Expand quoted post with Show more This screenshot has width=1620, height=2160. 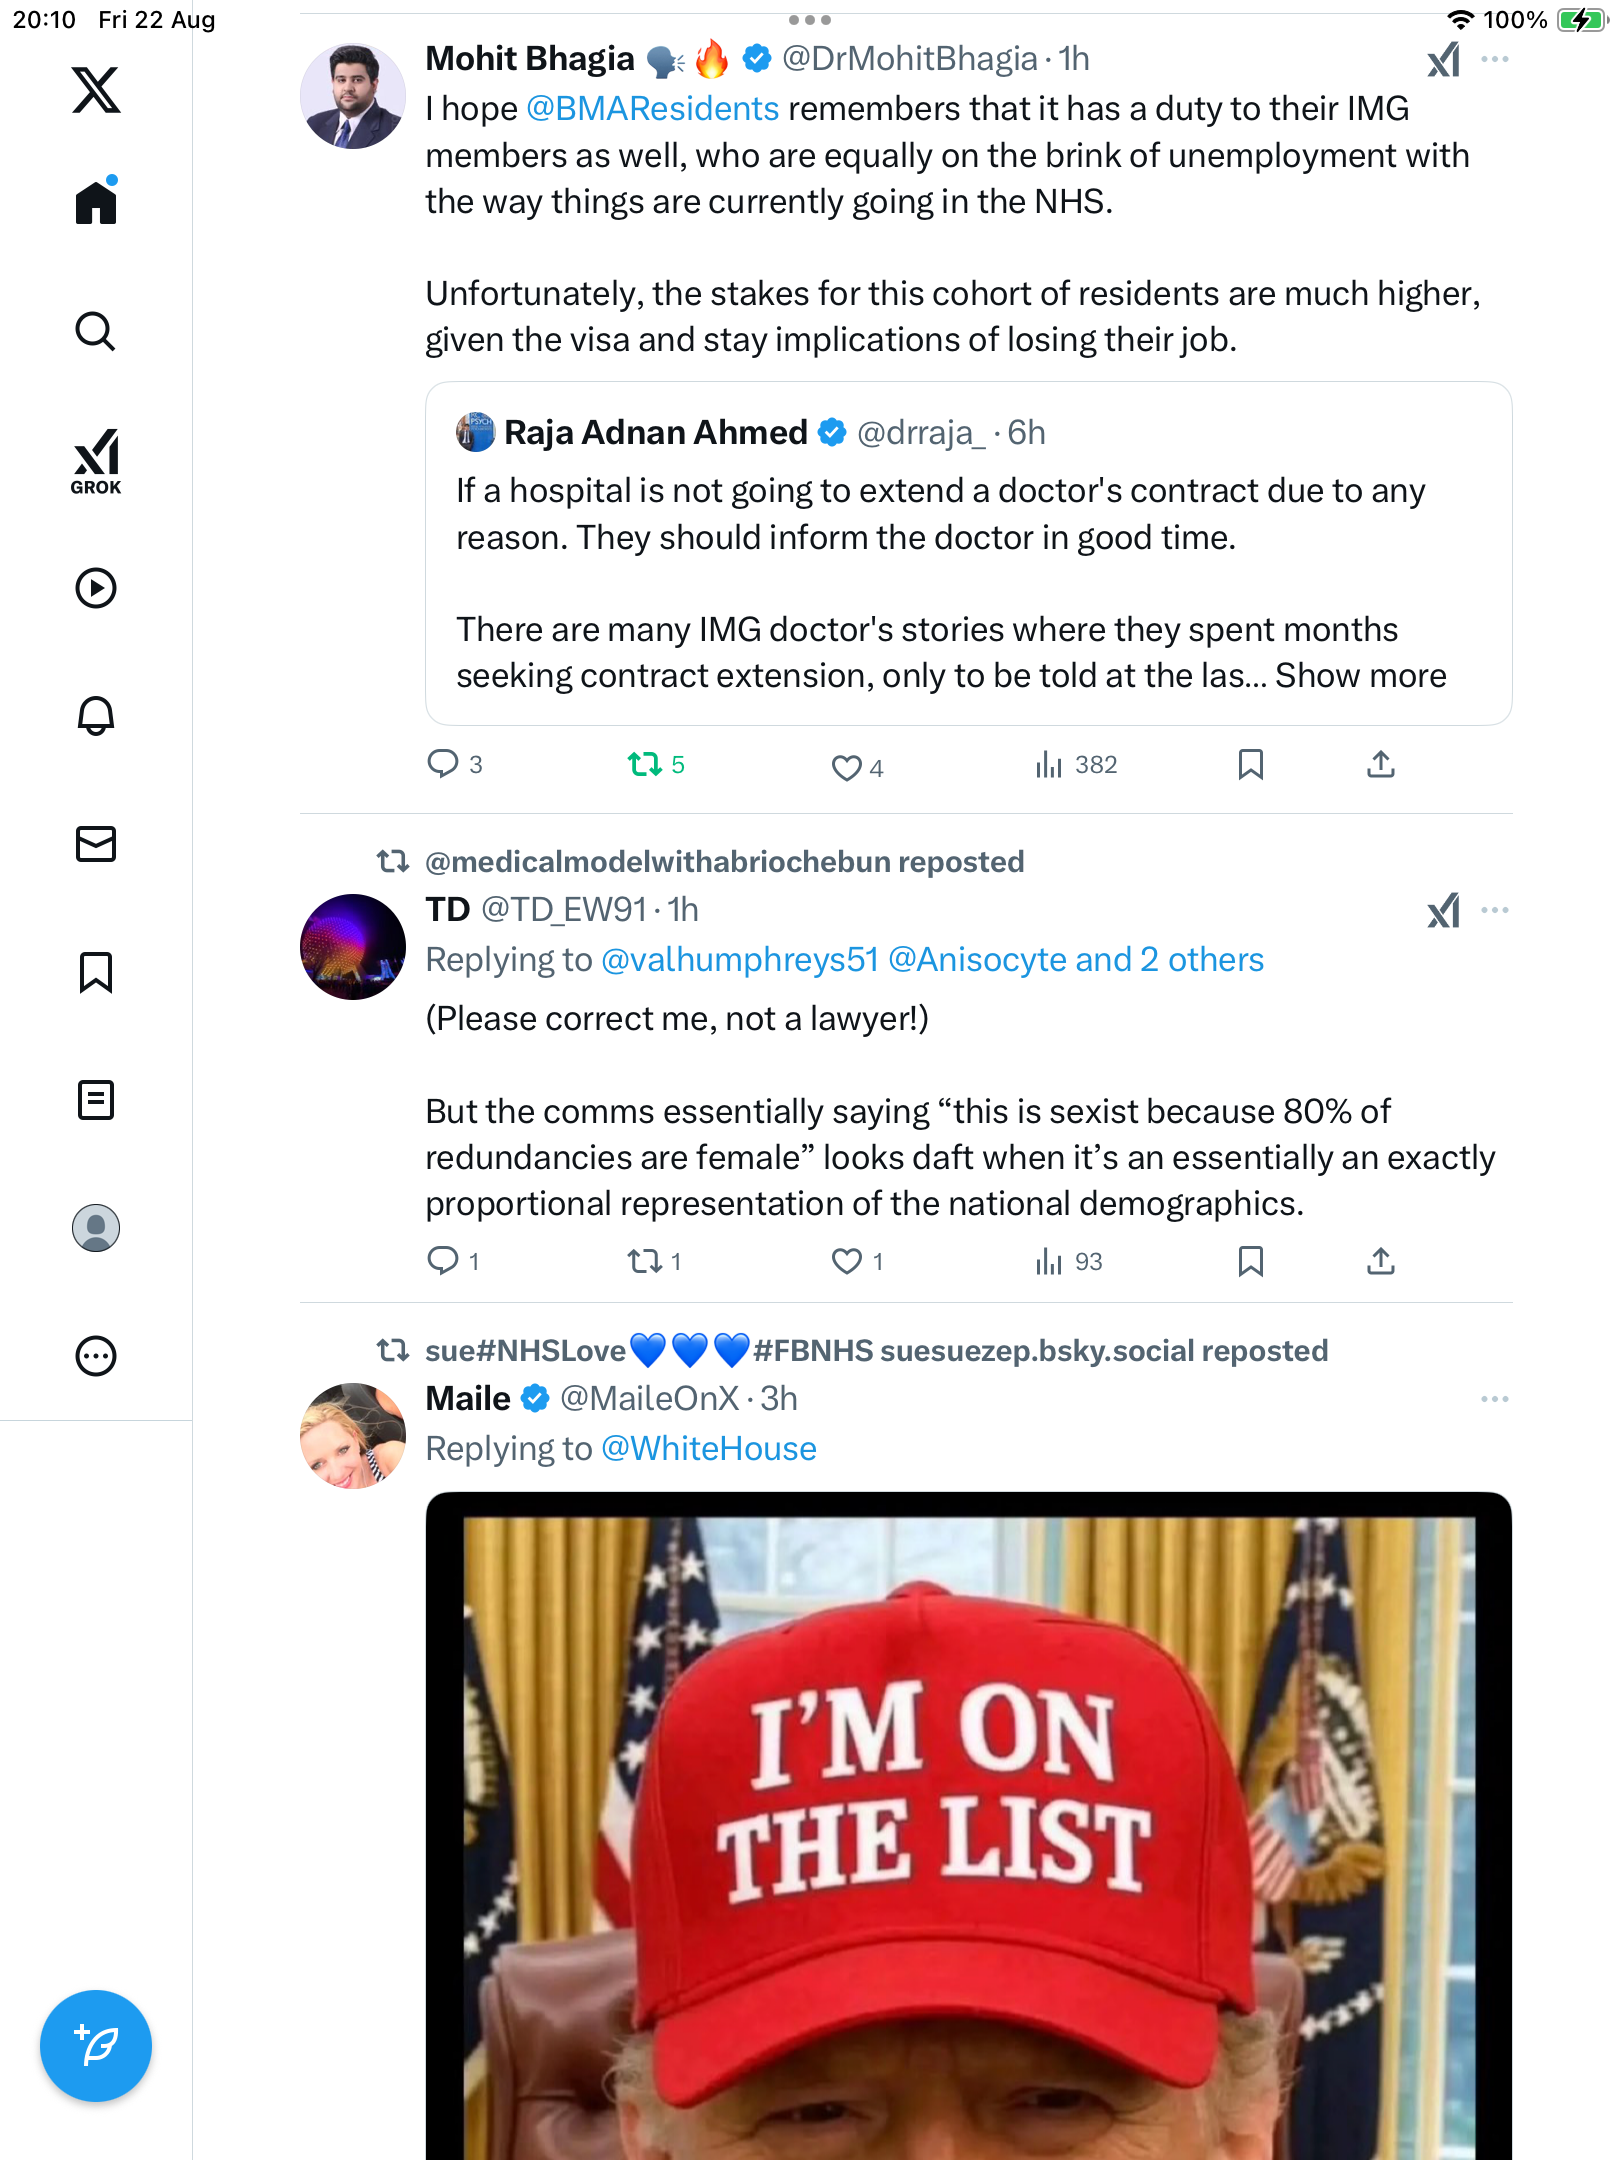point(1360,676)
